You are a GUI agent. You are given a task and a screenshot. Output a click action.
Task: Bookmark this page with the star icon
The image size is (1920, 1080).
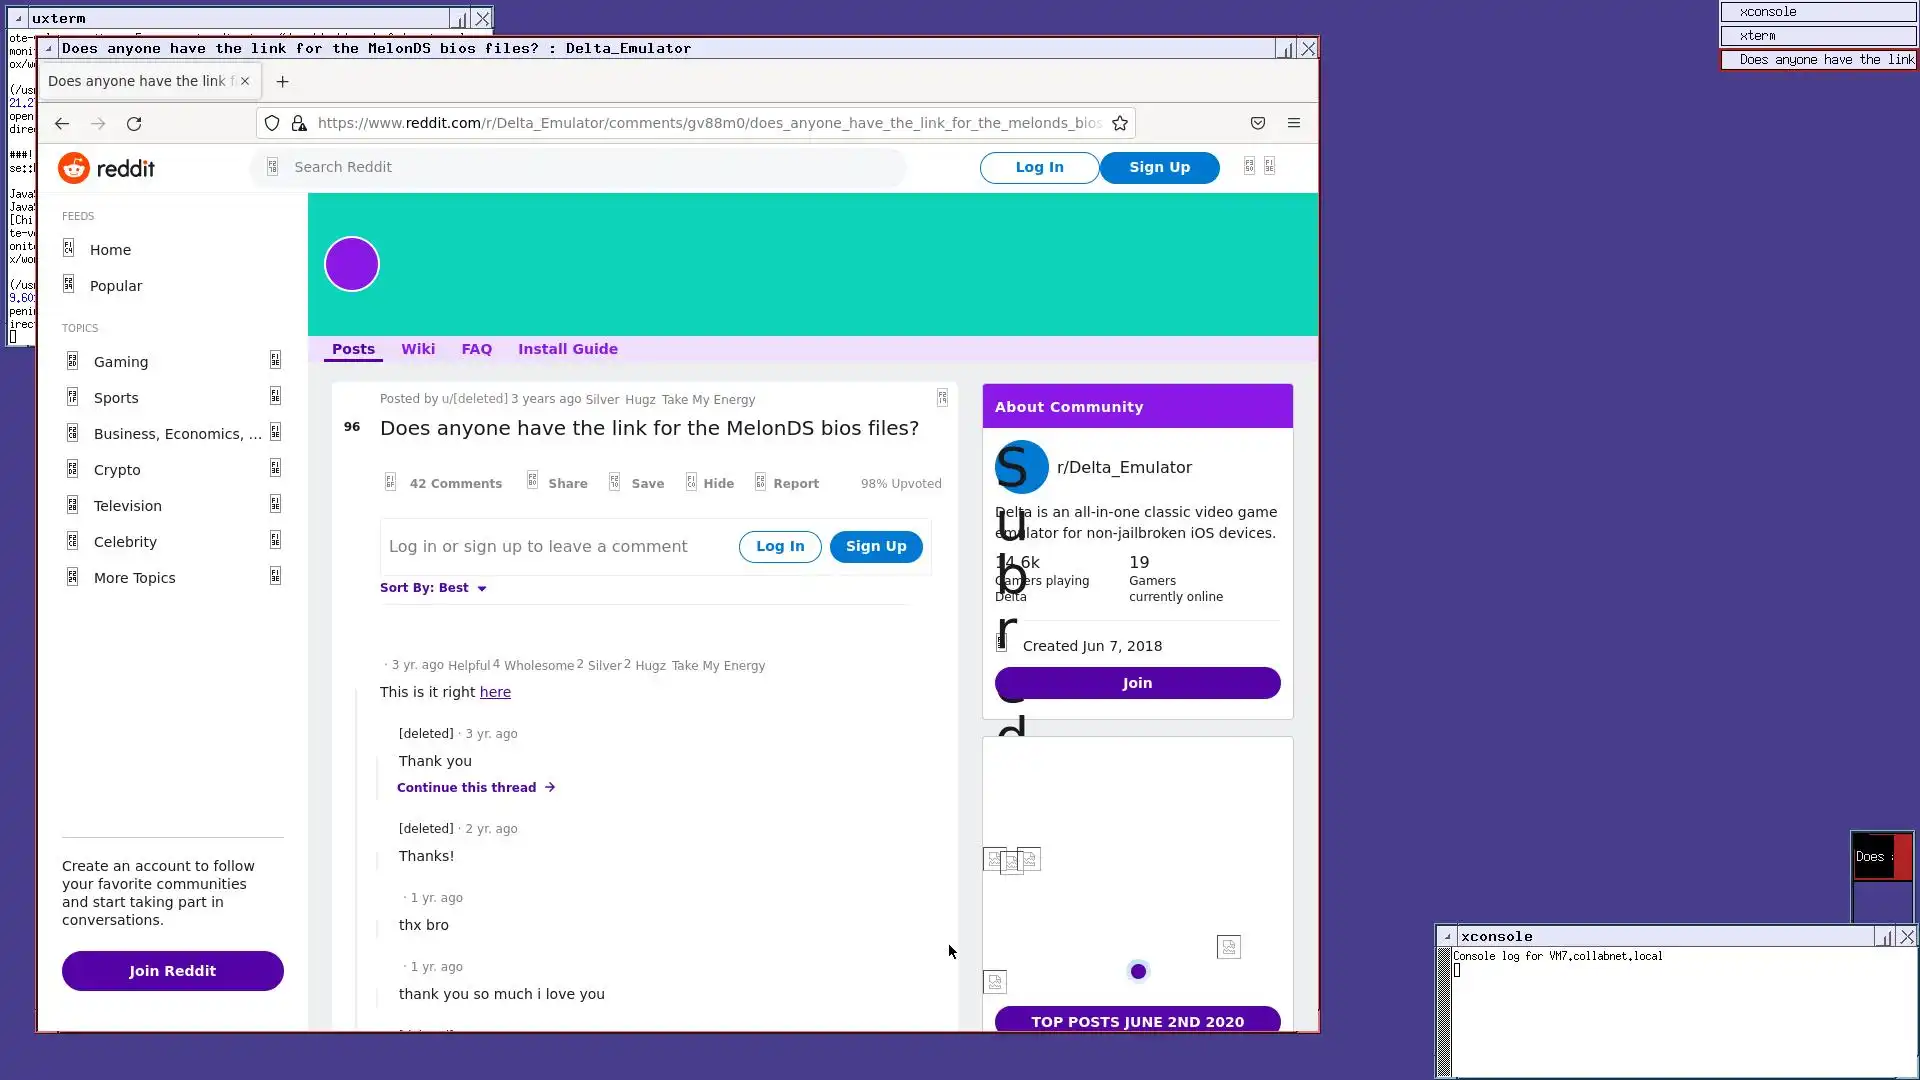[x=1120, y=124]
